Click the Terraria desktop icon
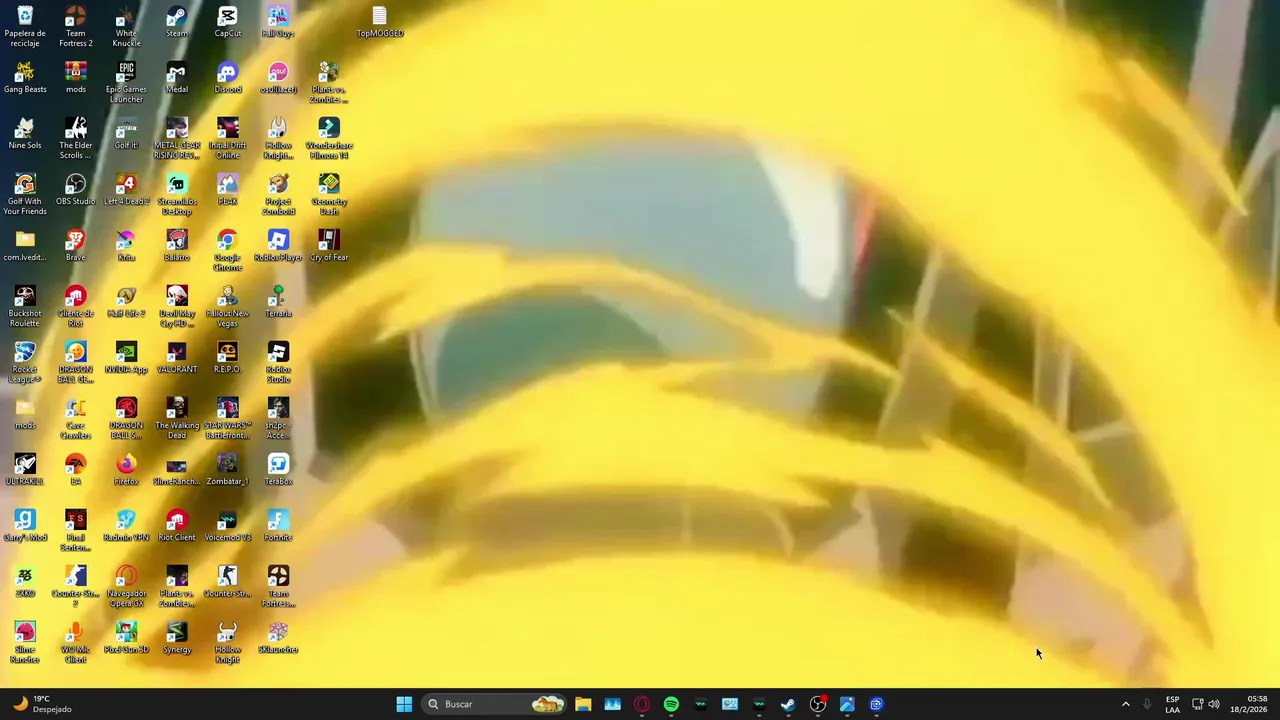Screen dimensions: 1280x720 [x=278, y=302]
